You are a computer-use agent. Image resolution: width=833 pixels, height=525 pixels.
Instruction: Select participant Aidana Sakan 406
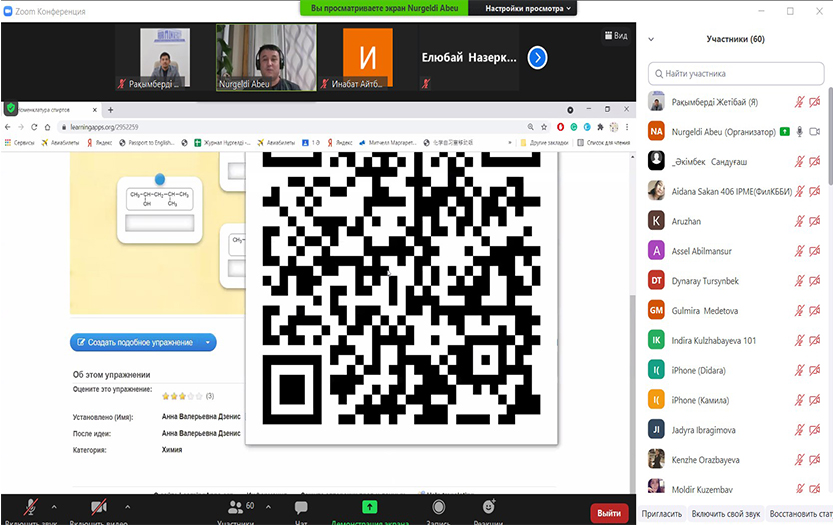pyautogui.click(x=735, y=191)
